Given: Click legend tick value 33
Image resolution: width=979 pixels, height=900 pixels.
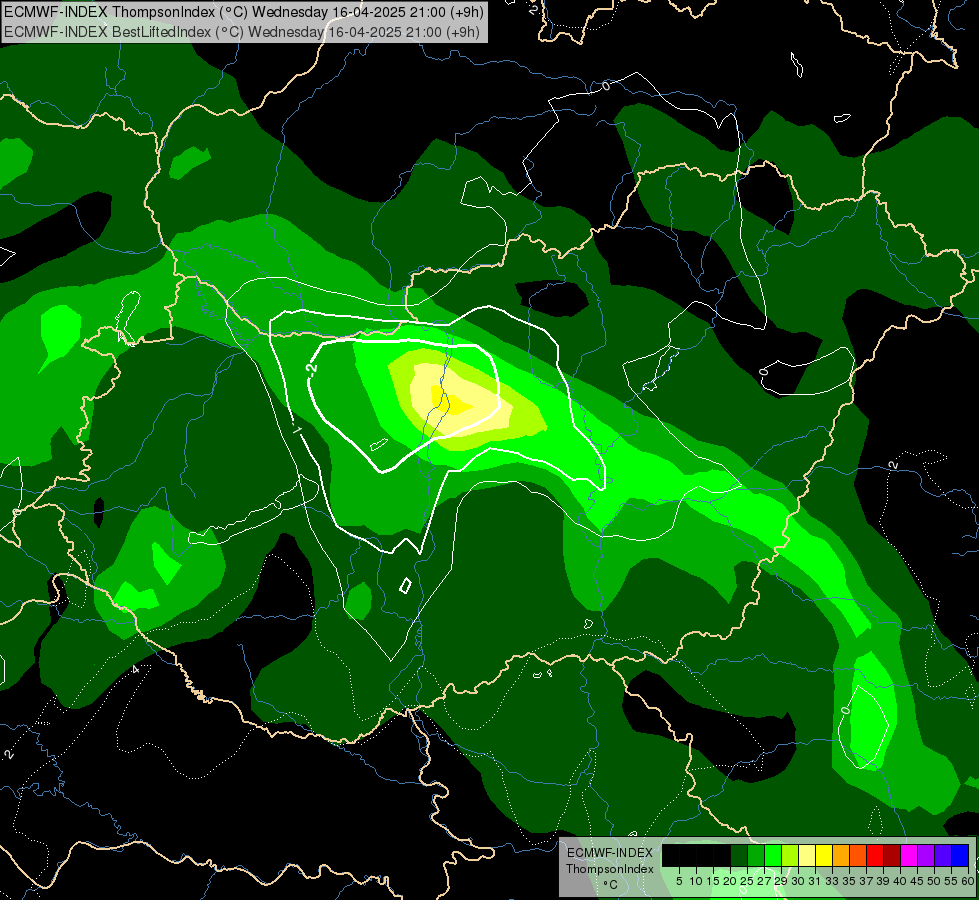Looking at the screenshot, I should tap(832, 881).
